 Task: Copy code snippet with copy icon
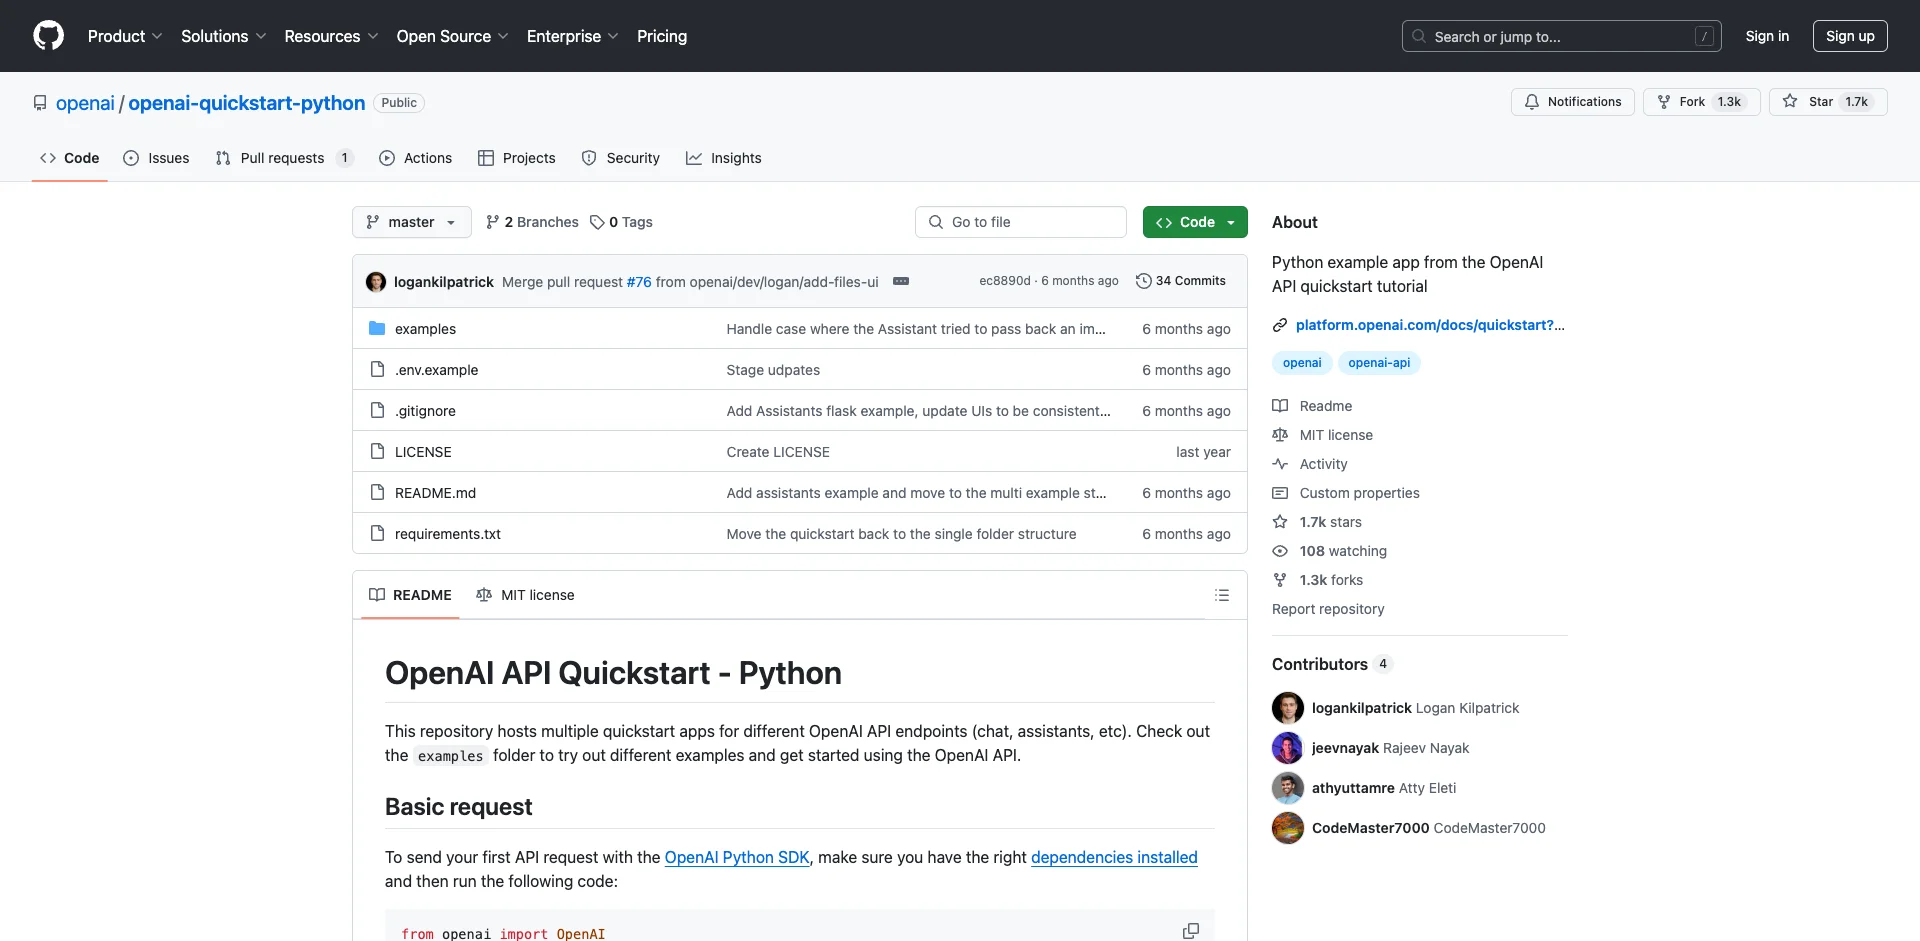coord(1191,931)
